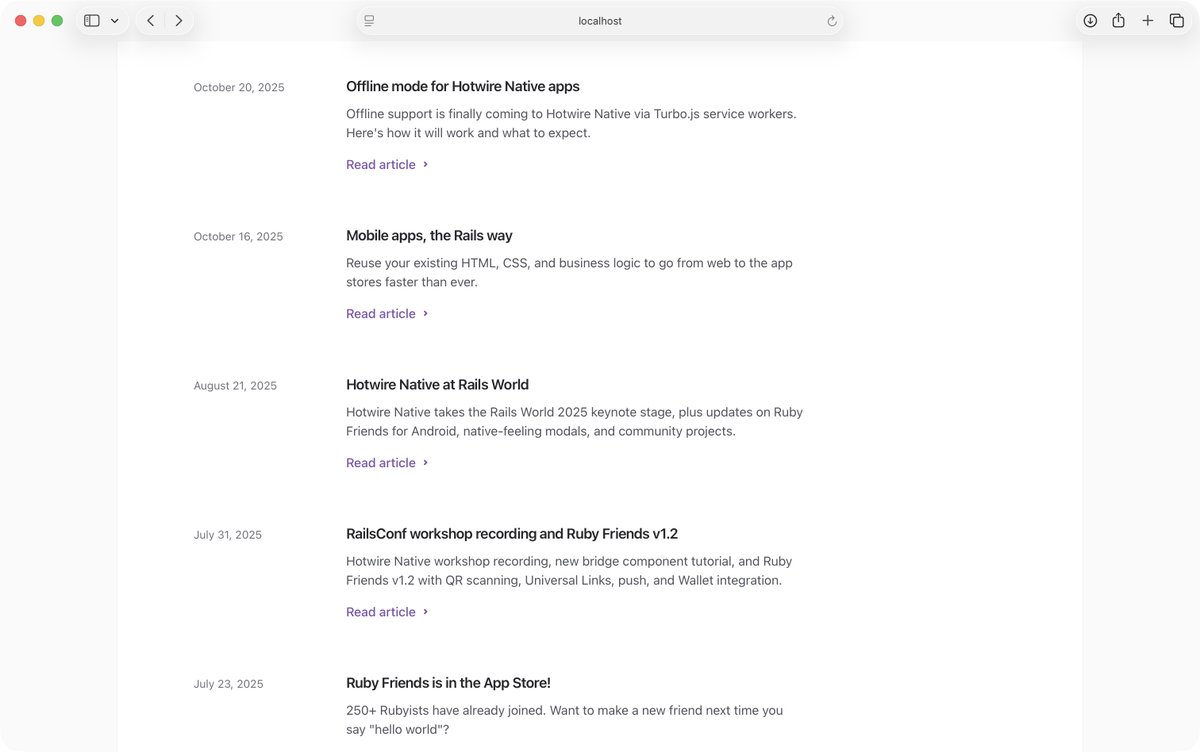Click the chevron beside Mobile apps Read article

click(x=425, y=313)
